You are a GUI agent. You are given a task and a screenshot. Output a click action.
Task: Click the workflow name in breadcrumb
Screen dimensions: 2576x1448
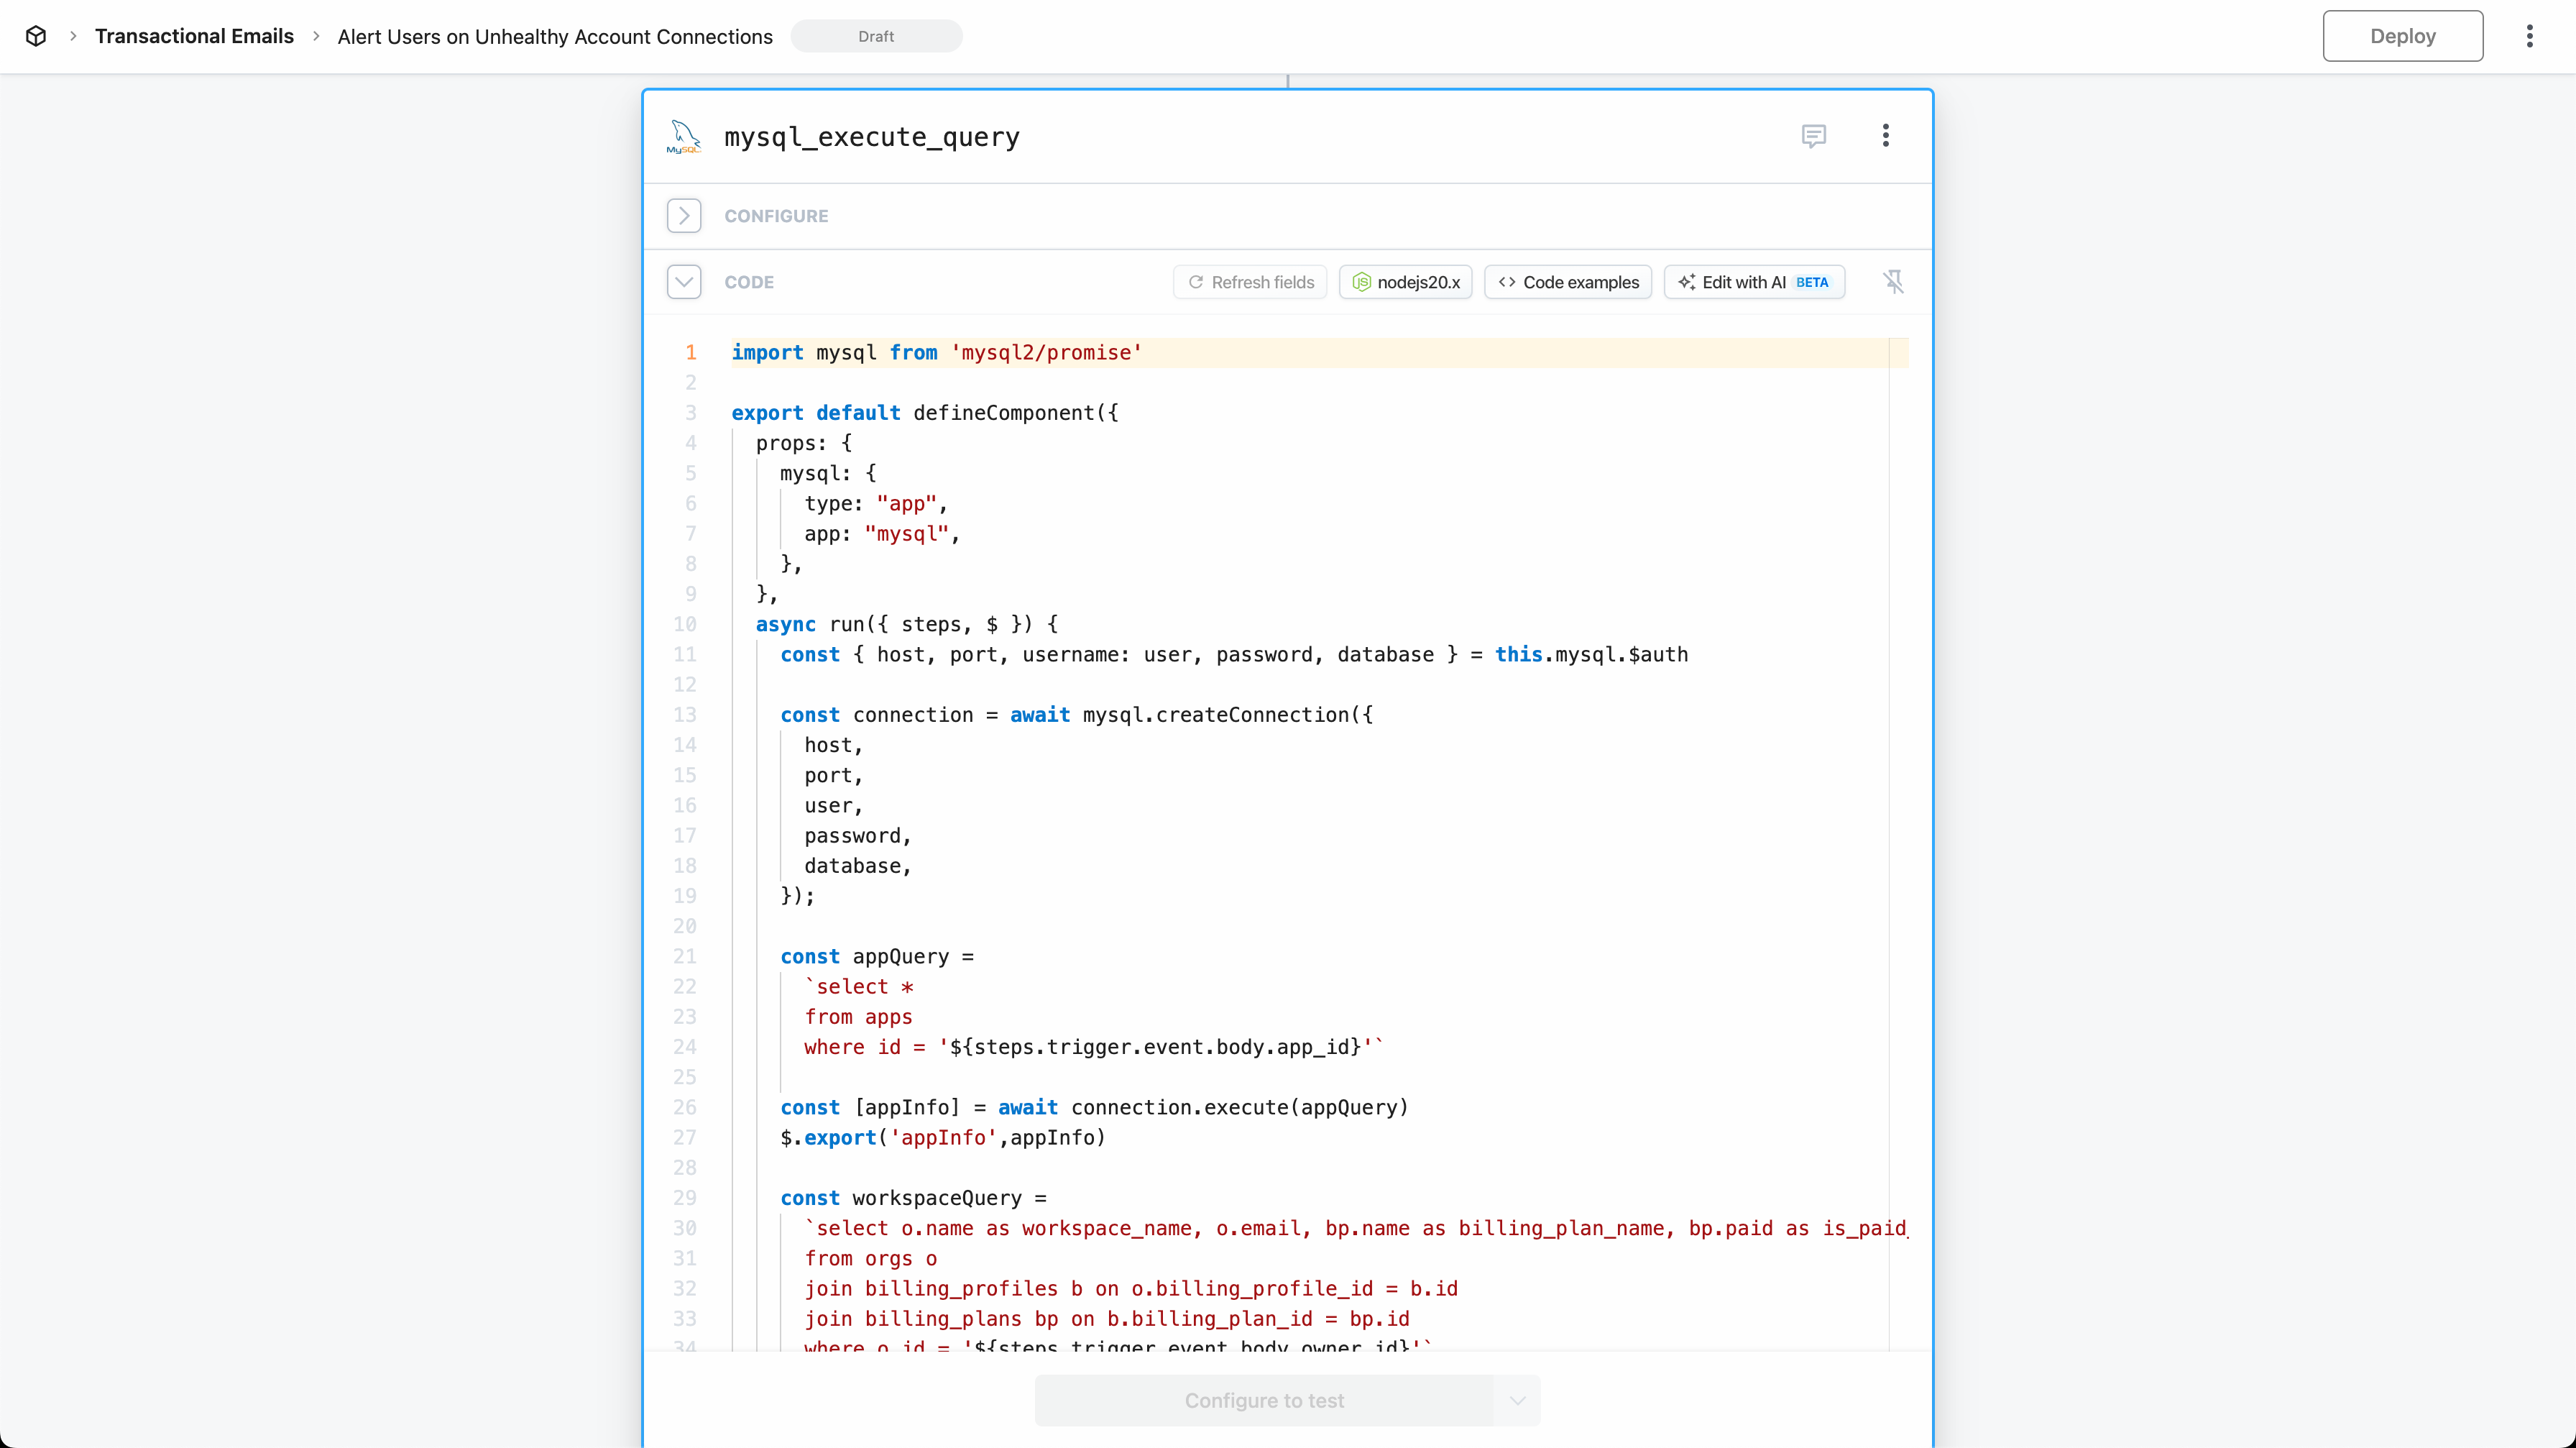pos(555,37)
